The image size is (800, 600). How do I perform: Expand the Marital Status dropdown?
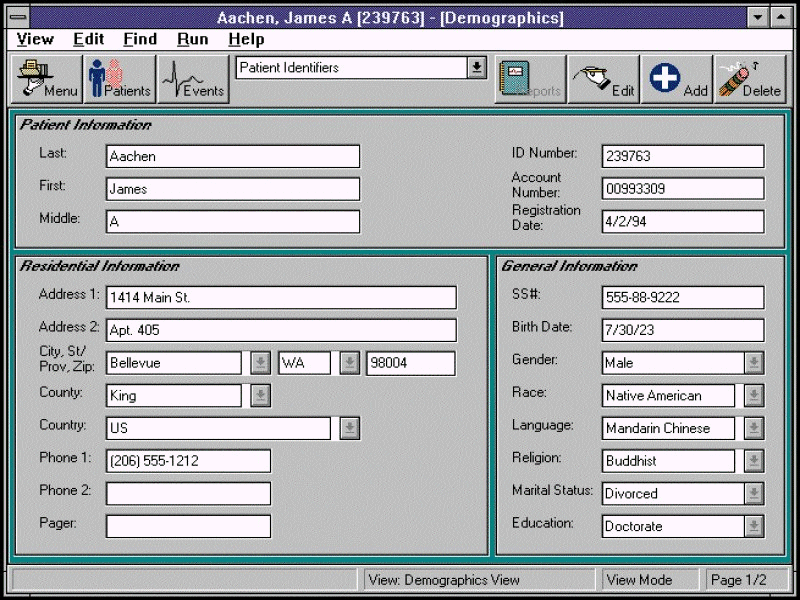754,494
